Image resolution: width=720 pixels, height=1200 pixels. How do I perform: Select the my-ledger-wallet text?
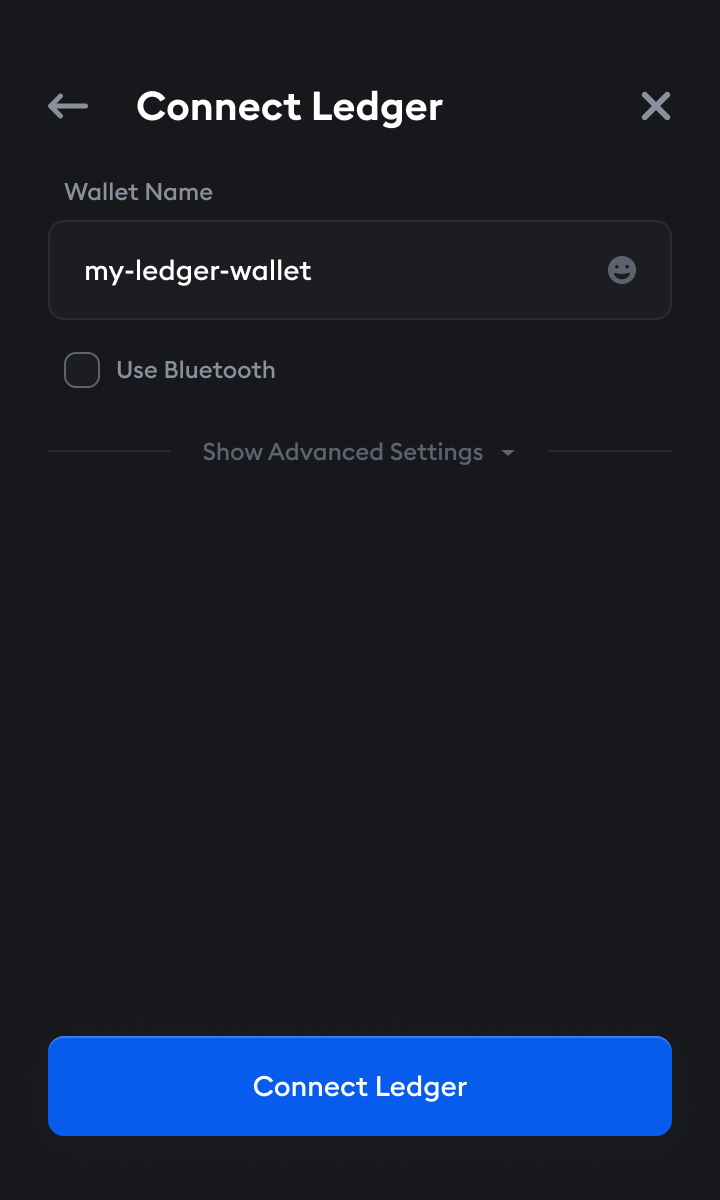[x=198, y=270]
